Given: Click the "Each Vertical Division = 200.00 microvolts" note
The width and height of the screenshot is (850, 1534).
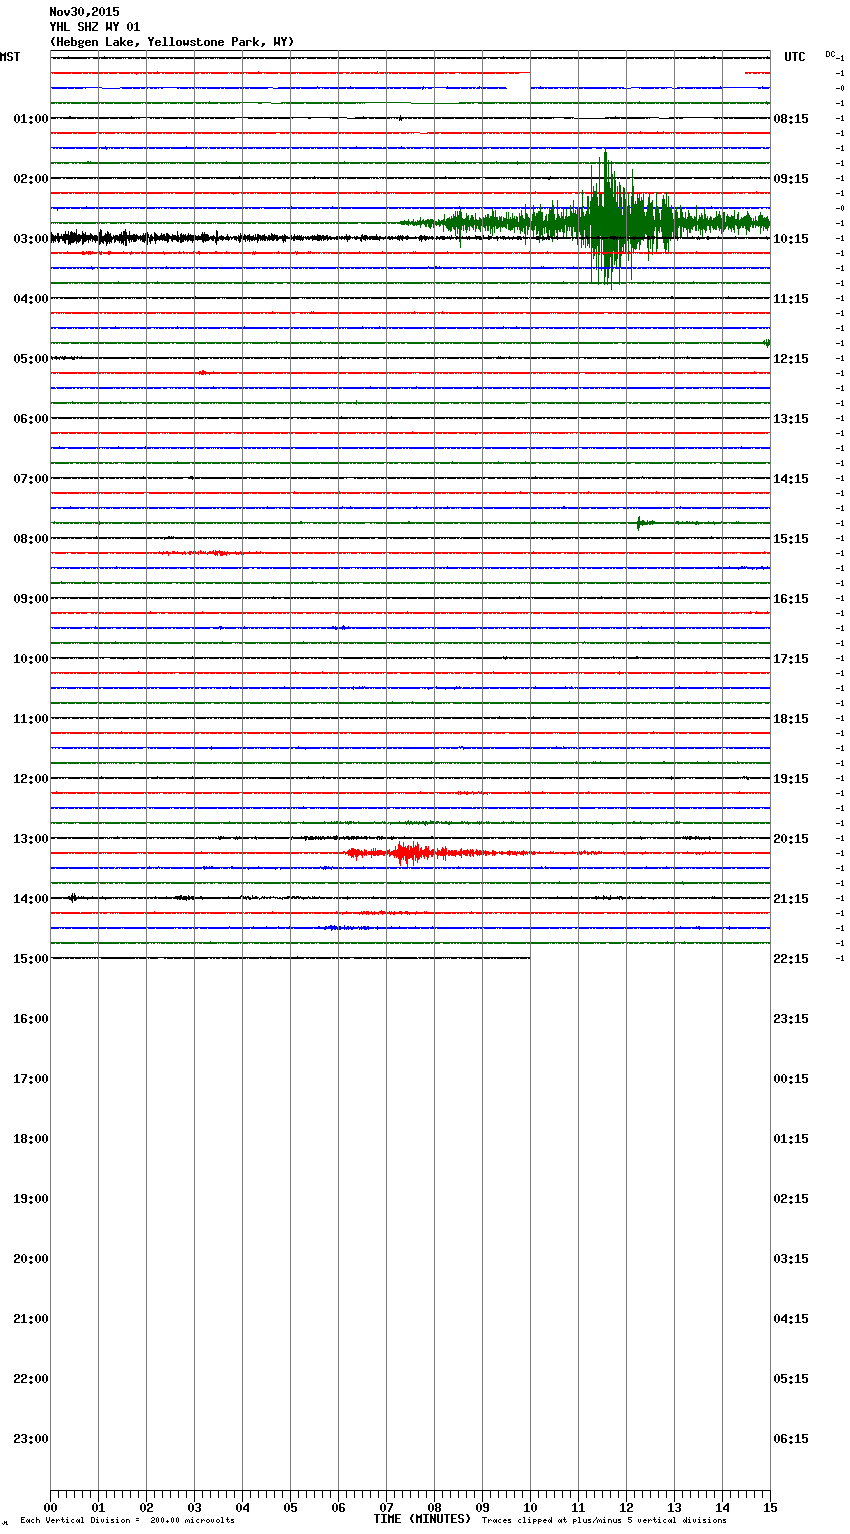Looking at the screenshot, I should point(127,1521).
